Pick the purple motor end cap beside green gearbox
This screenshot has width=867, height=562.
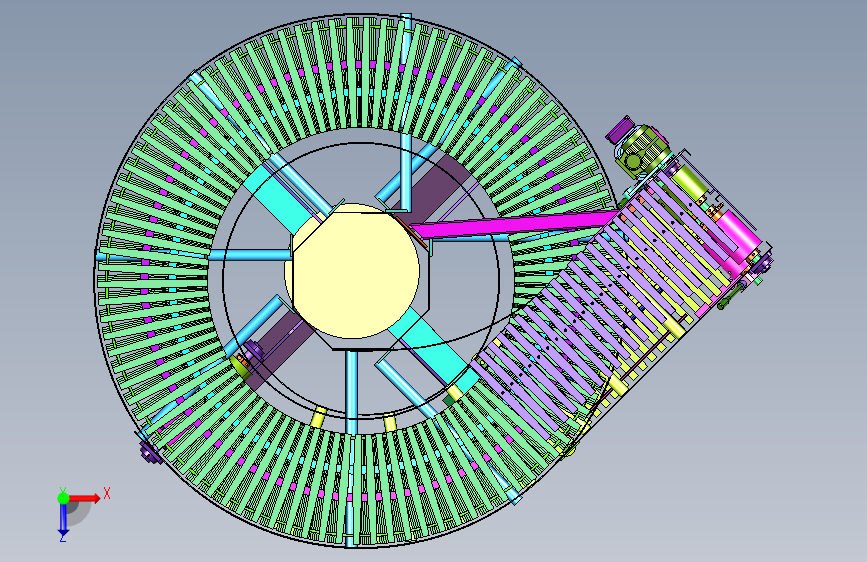tap(618, 129)
